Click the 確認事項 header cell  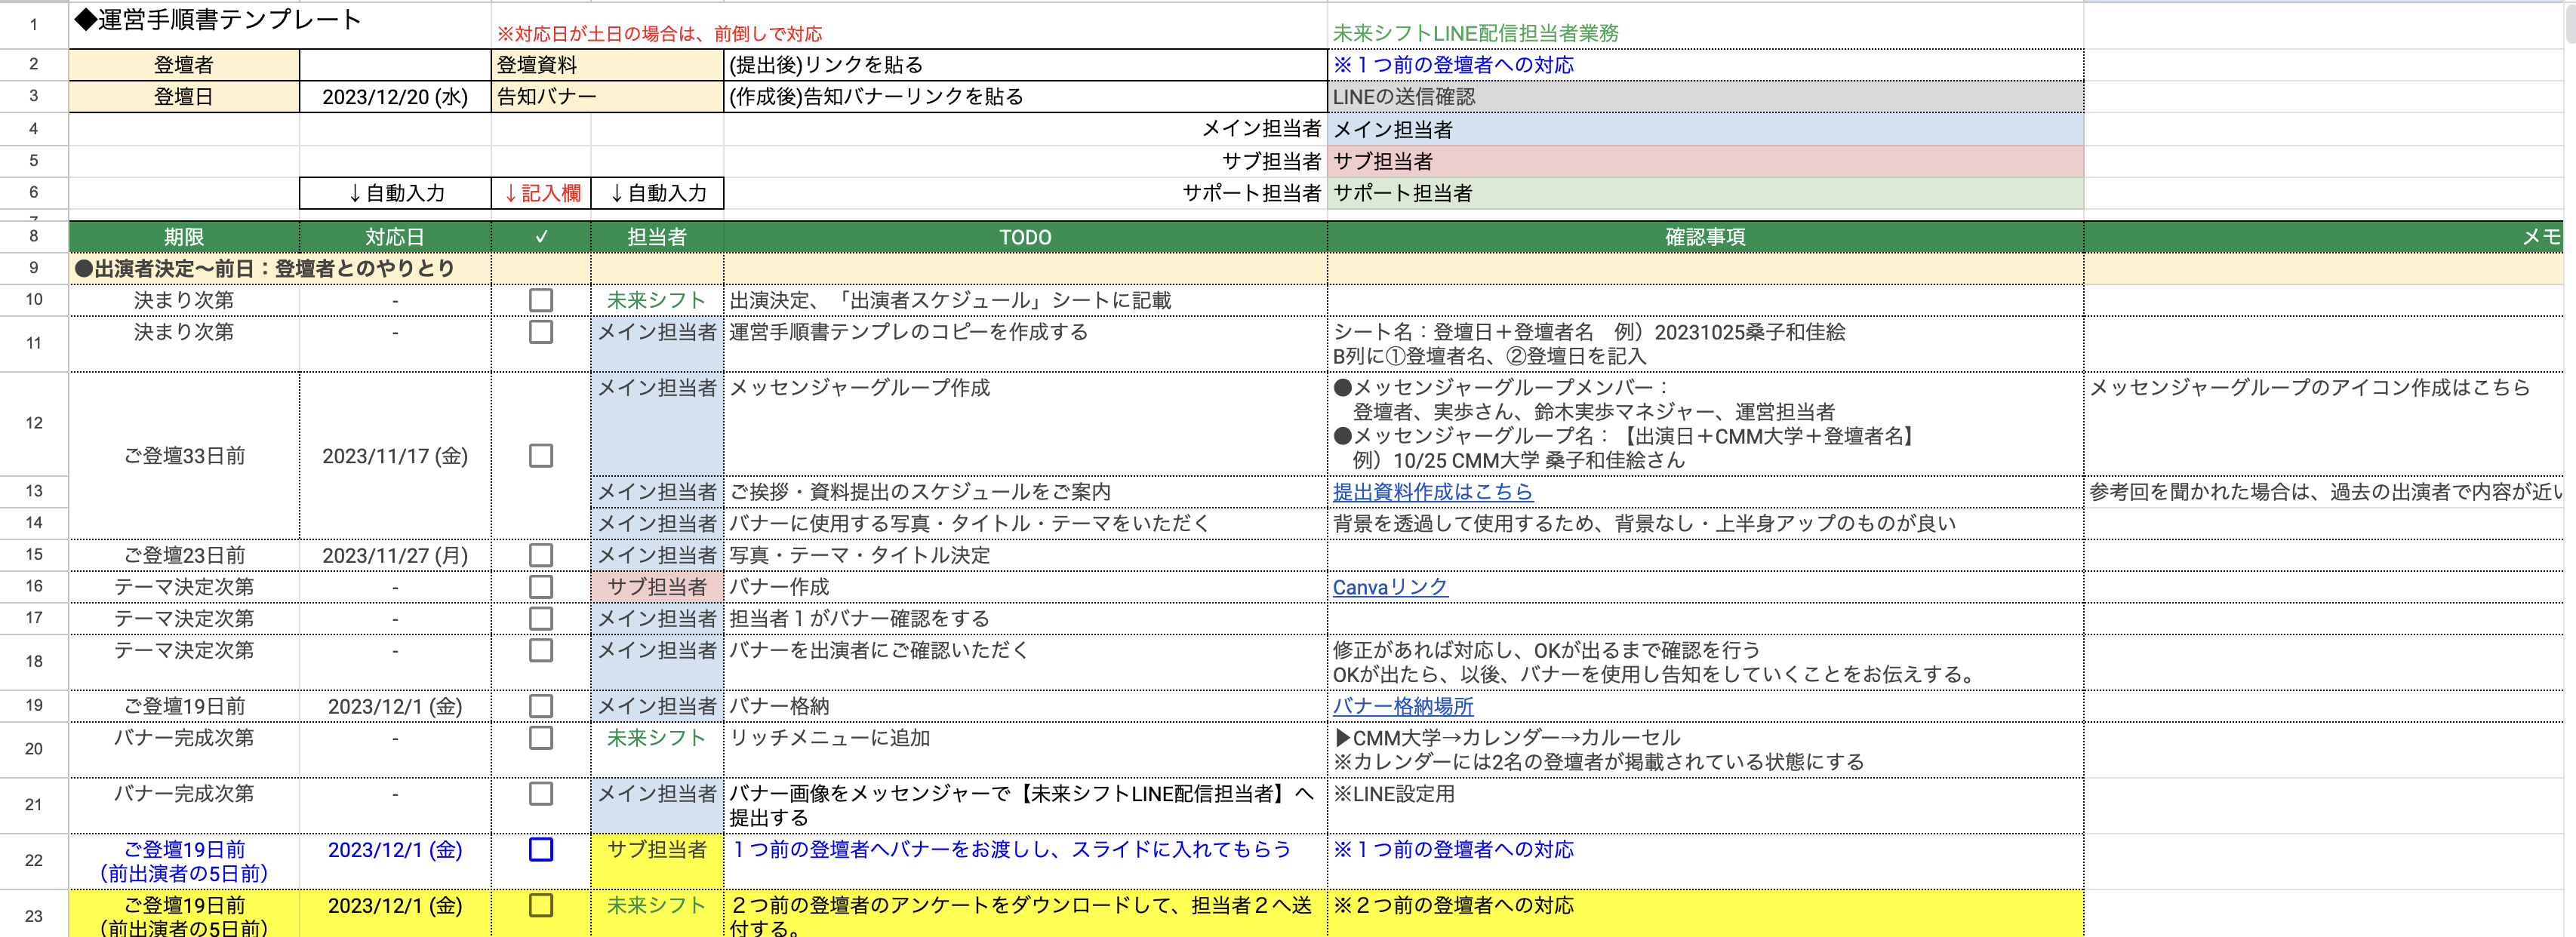1704,237
